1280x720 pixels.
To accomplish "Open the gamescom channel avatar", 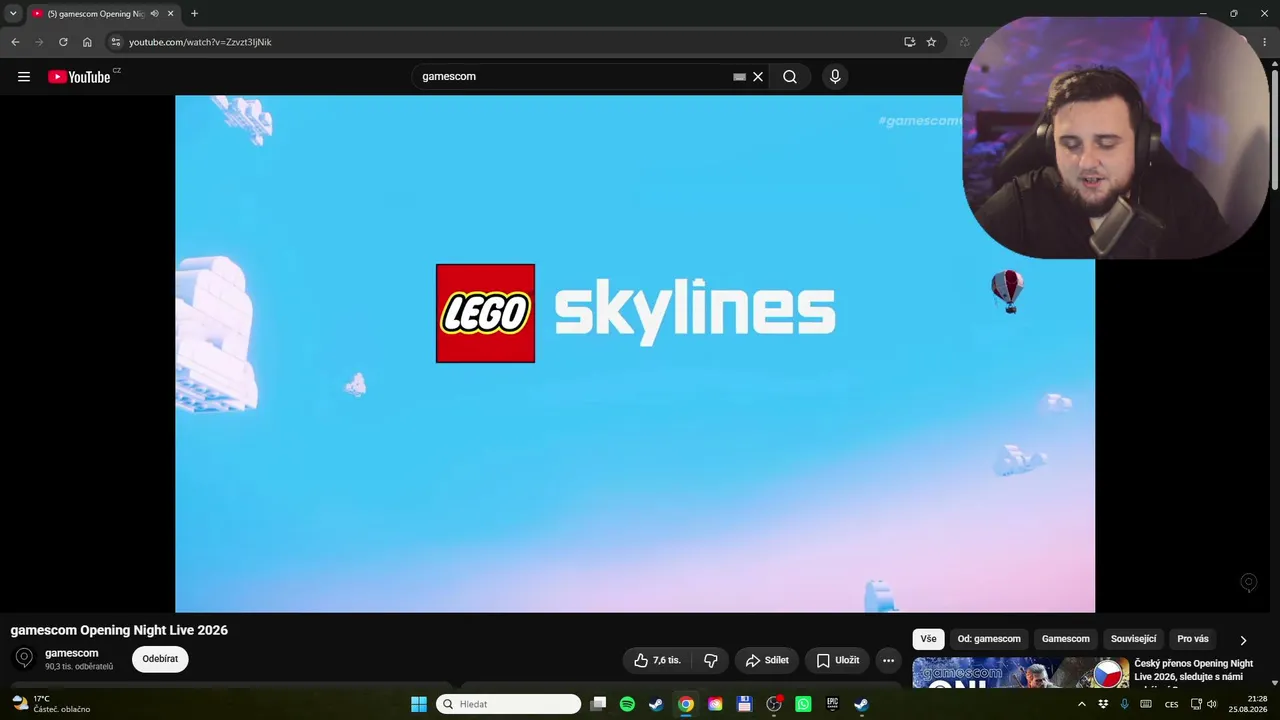I will [x=25, y=658].
